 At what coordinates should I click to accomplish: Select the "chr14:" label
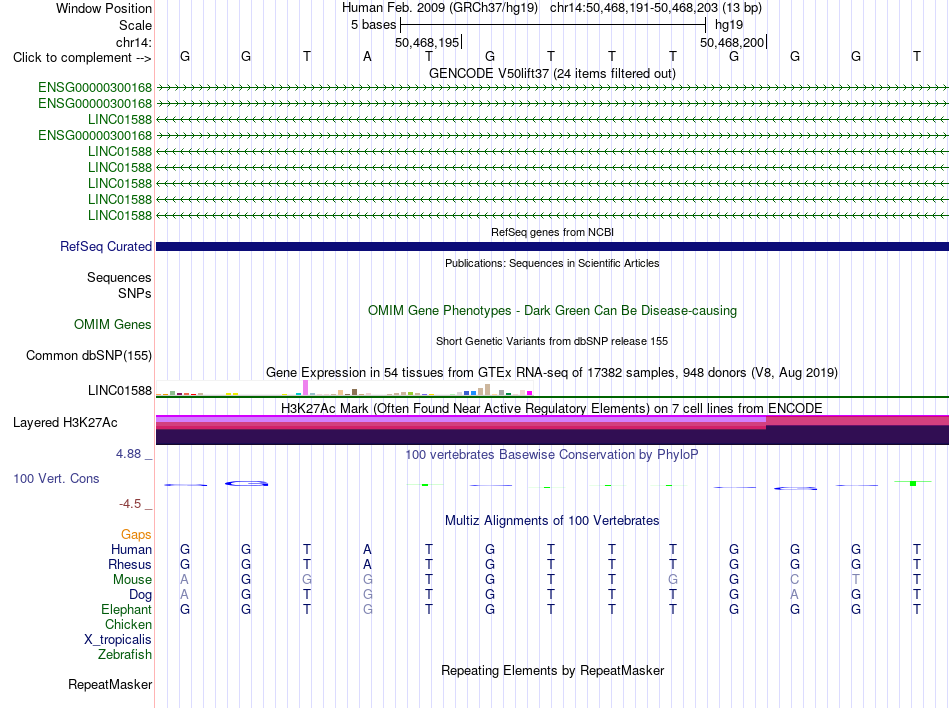tap(133, 42)
